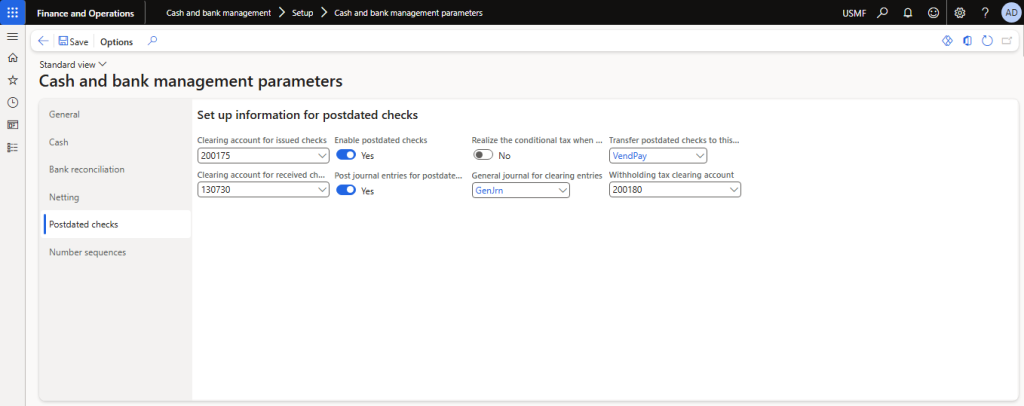
Task: Click the back arrow in action pane
Action: (x=43, y=41)
